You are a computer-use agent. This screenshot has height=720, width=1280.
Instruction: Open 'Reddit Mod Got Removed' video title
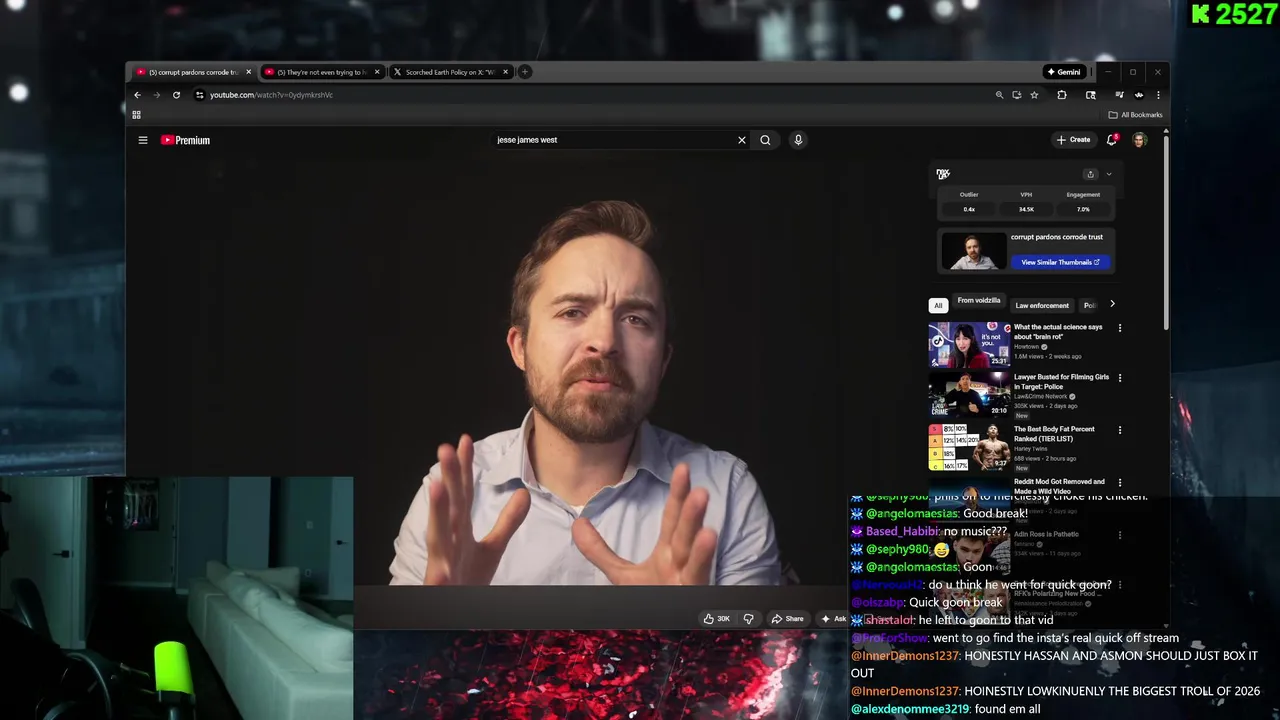1059,486
